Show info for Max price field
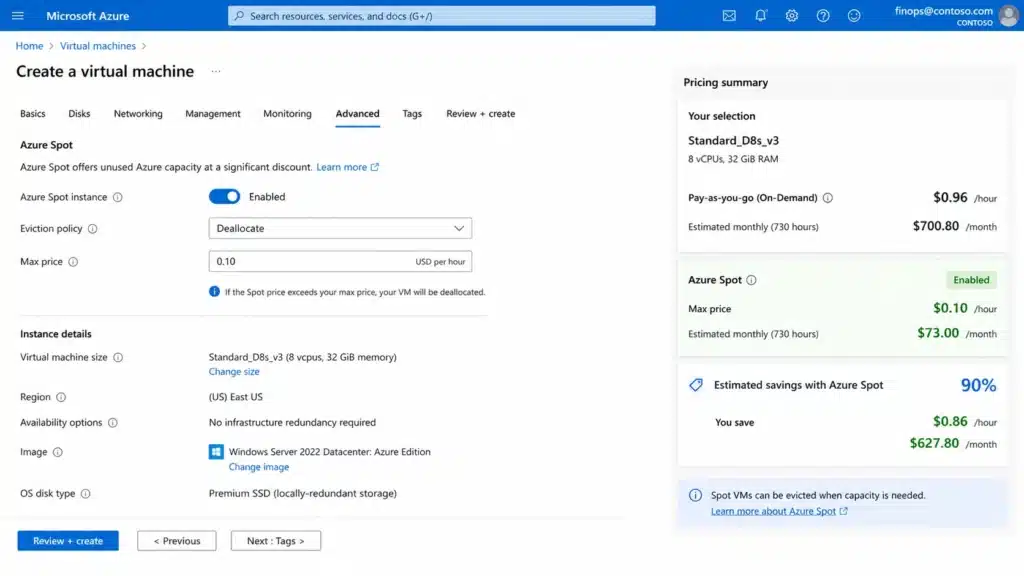 (73, 262)
